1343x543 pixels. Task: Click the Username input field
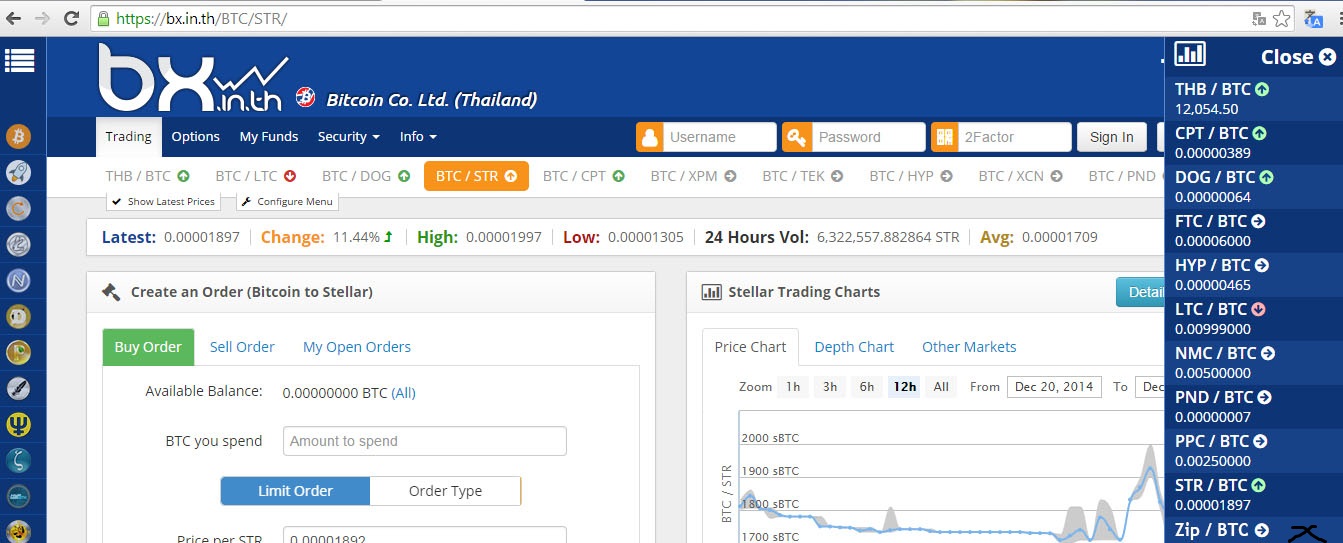[x=720, y=137]
